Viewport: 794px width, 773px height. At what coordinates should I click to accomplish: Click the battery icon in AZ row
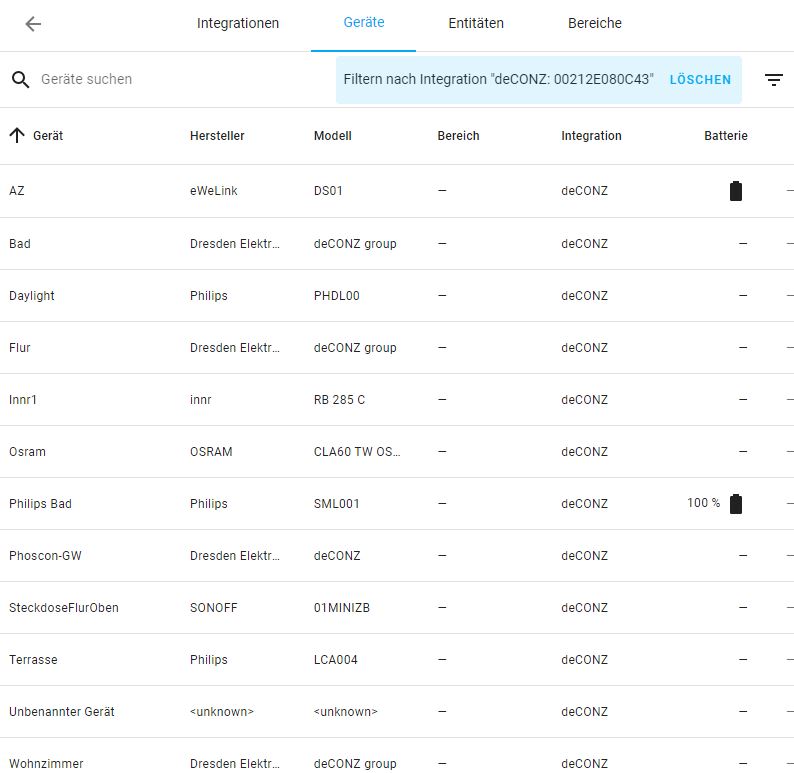736,191
